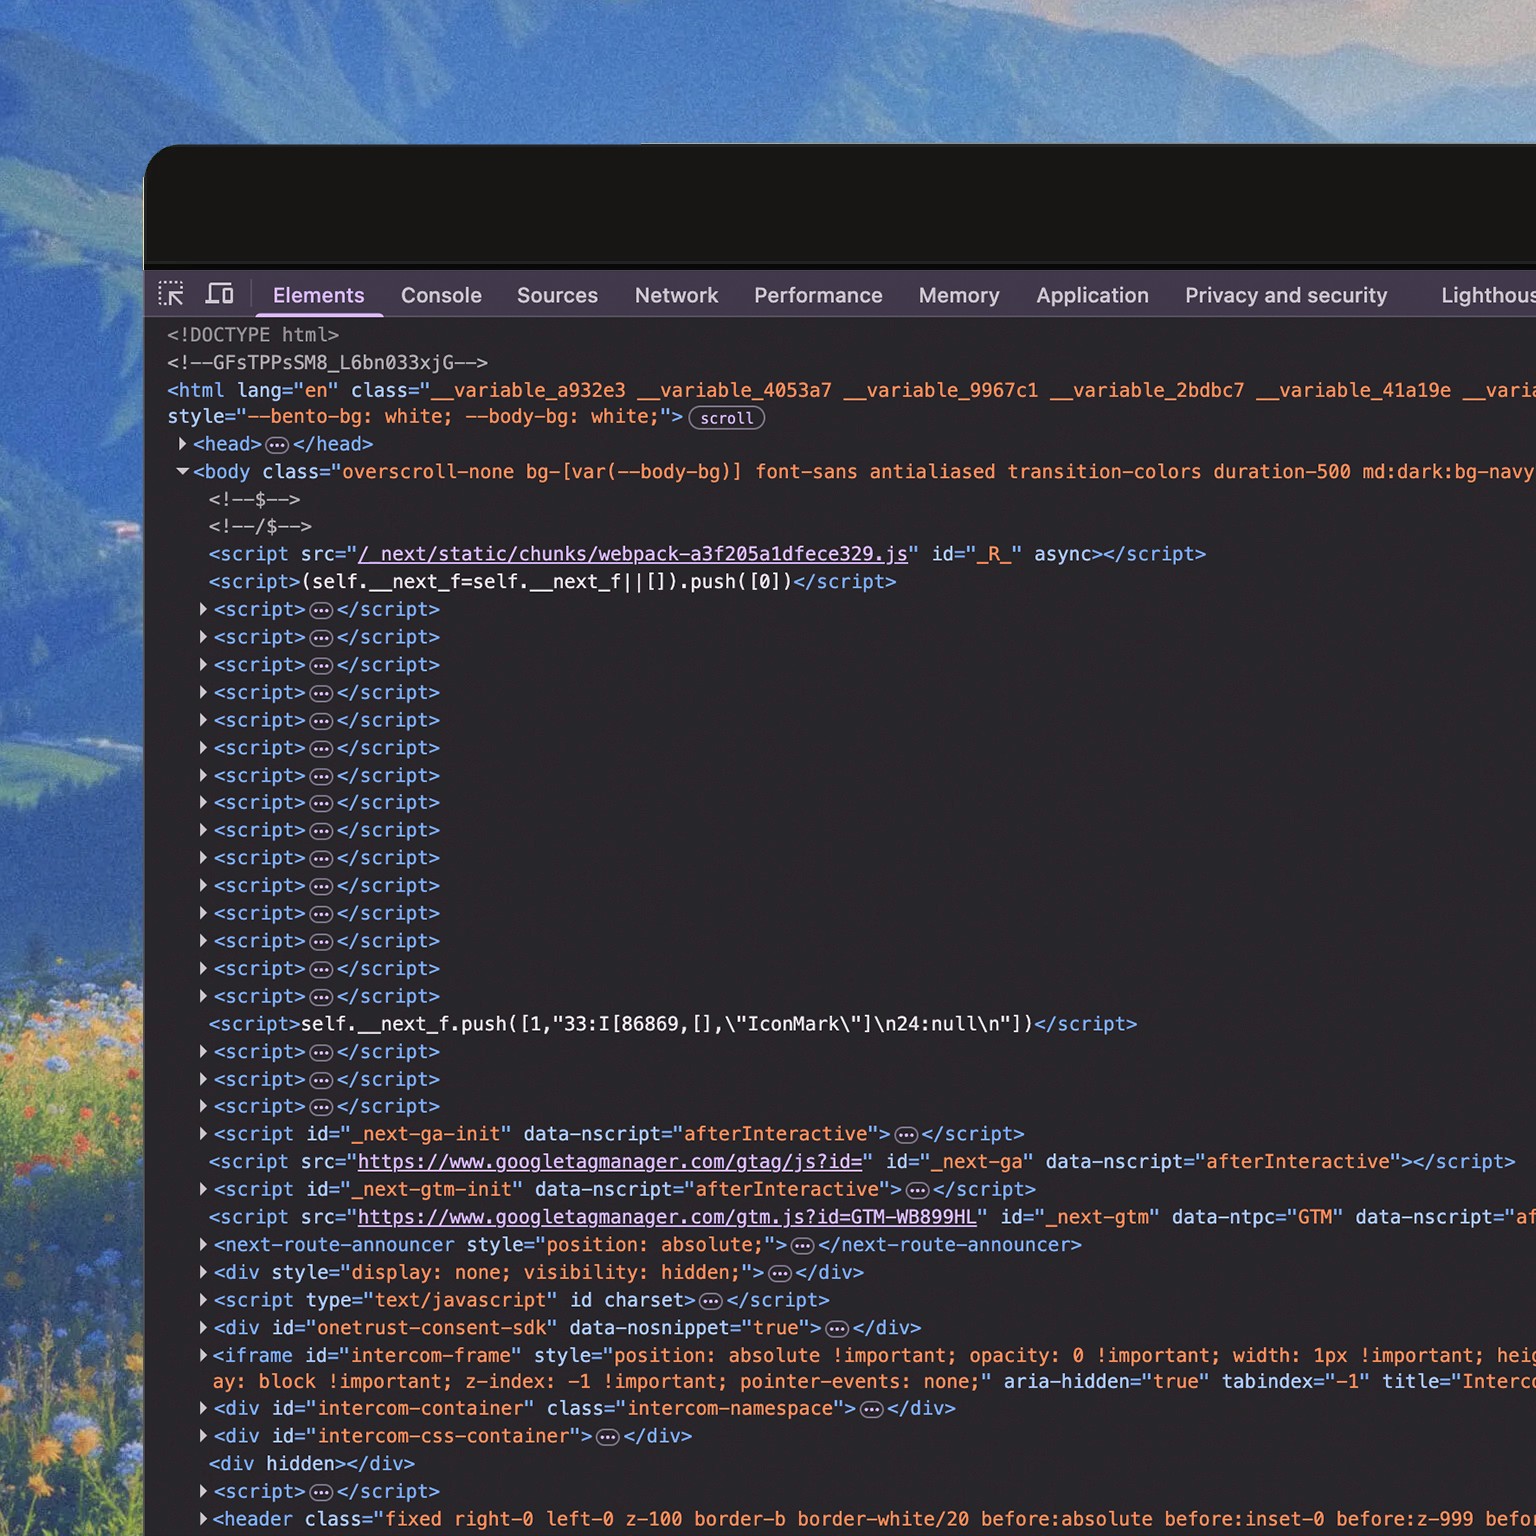Screen dimensions: 1536x1536
Task: Click ellipsis in _next-ga-init script
Action: 906,1135
